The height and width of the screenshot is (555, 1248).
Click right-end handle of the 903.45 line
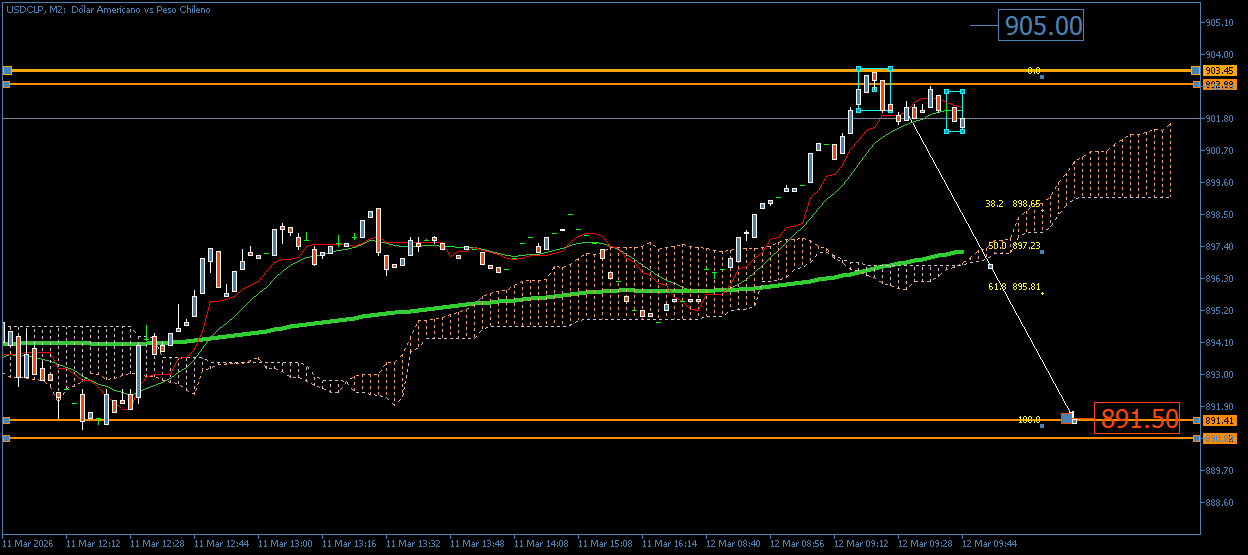coord(1196,71)
